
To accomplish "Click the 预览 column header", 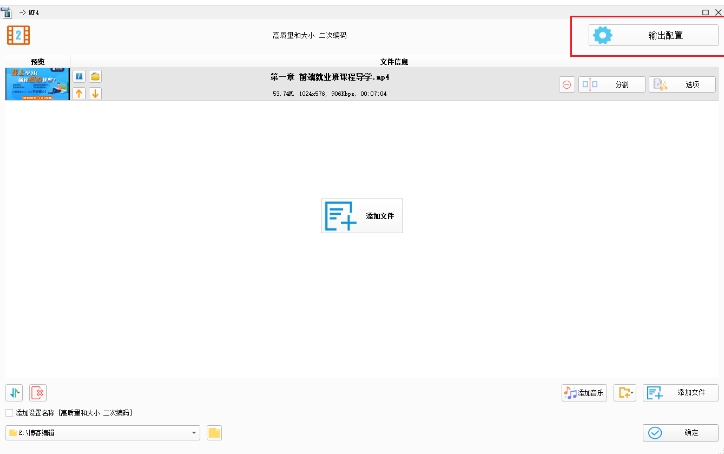I will (x=37, y=61).
